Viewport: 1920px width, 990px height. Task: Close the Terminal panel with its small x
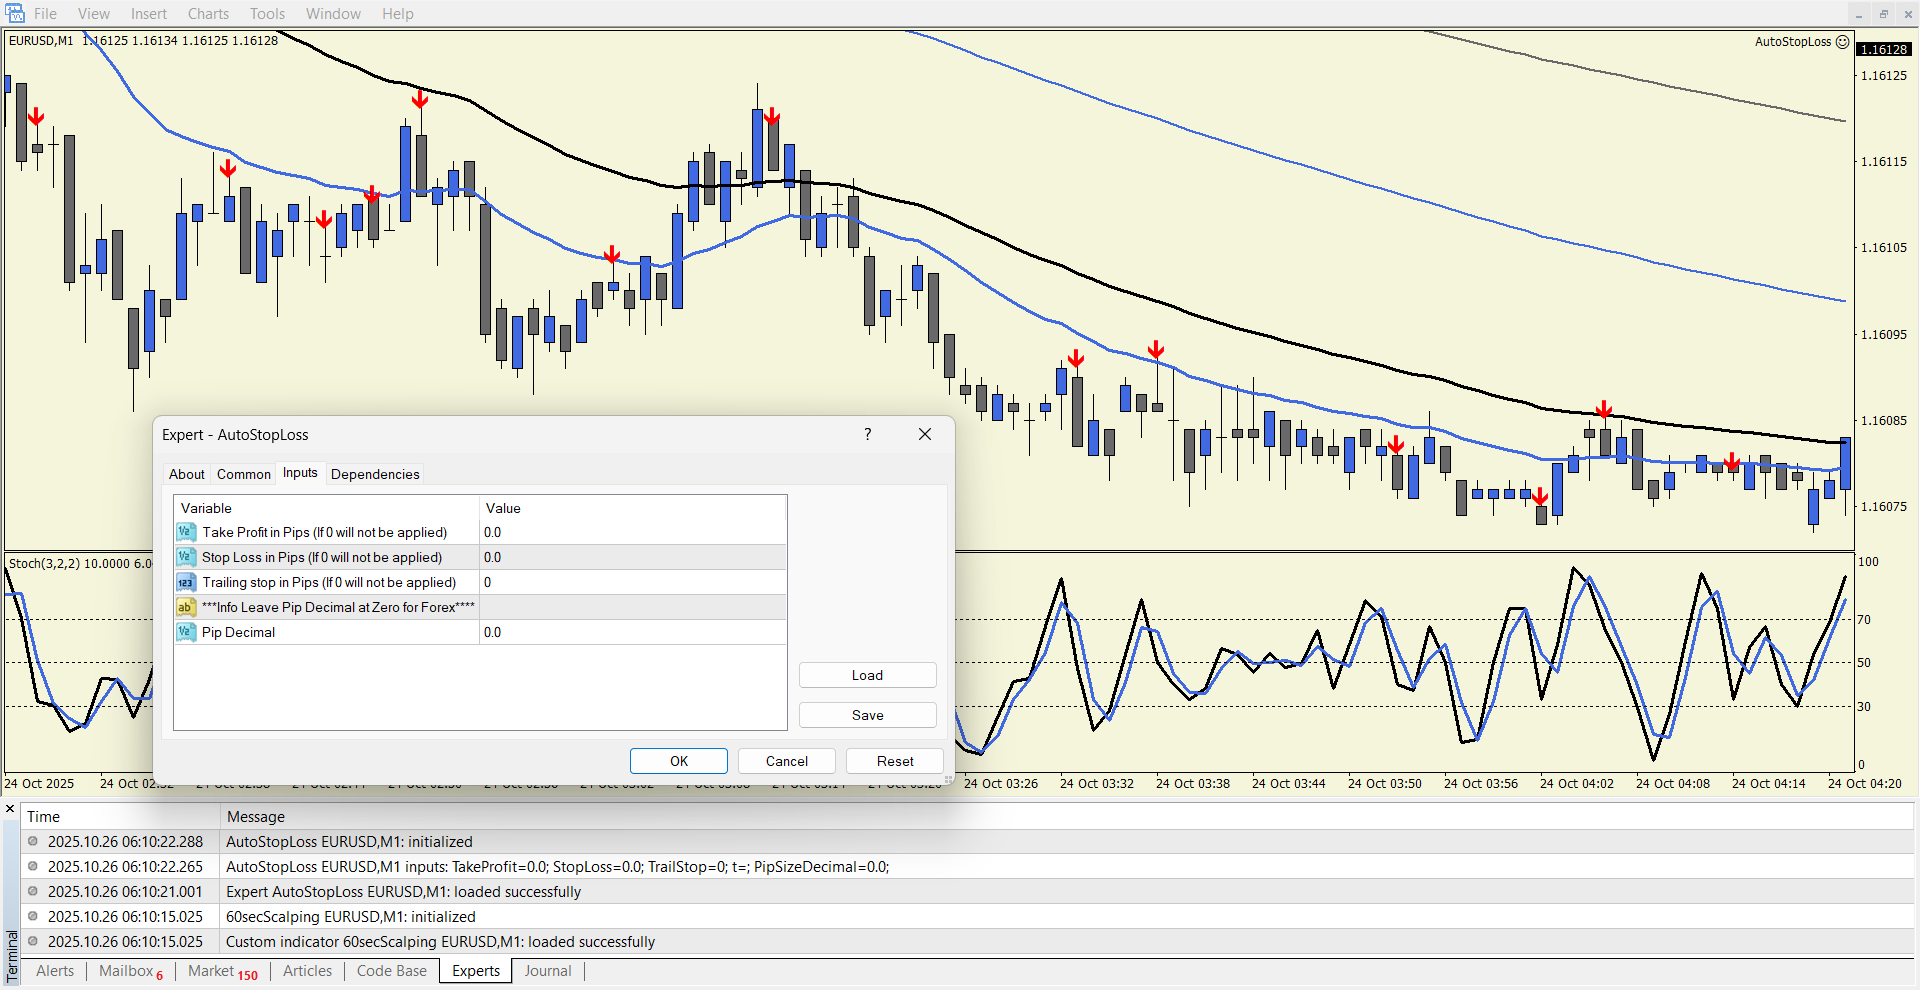(10, 809)
